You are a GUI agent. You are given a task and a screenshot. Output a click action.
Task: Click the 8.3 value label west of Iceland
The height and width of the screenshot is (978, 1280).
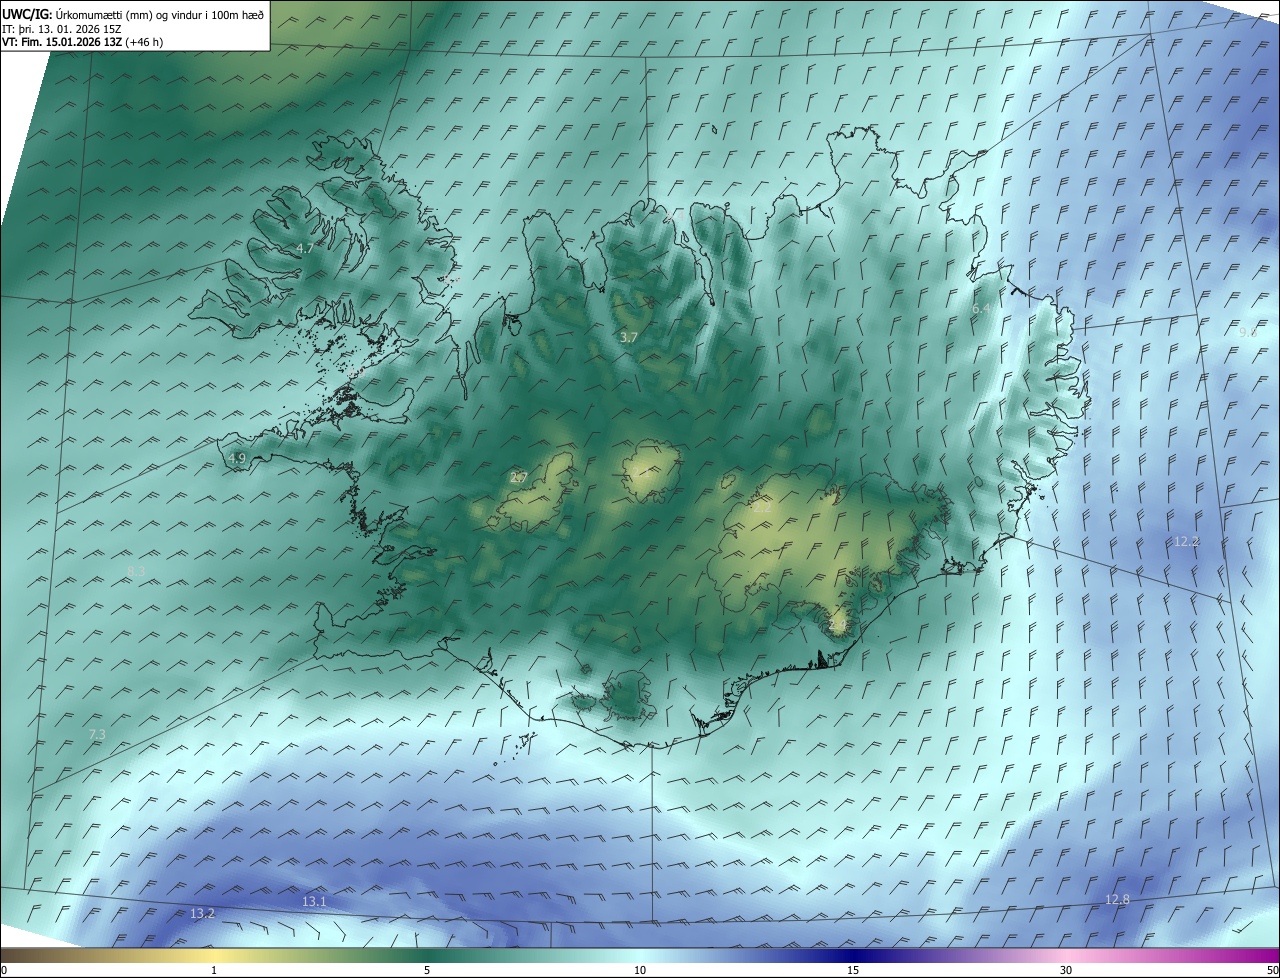(137, 571)
